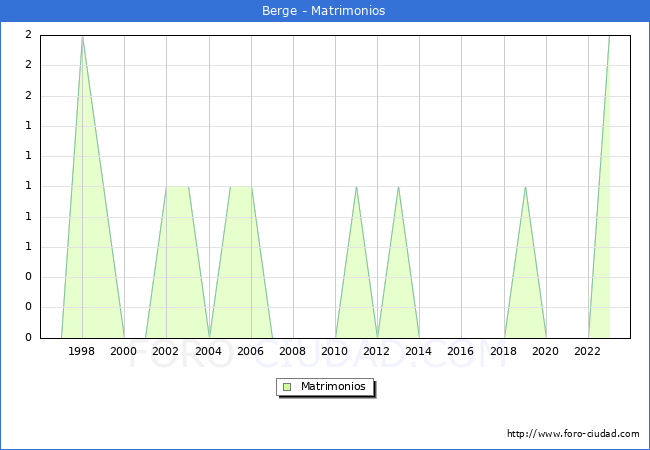Click the 2014 x-axis label
Viewport: 650px width, 450px height.
pos(419,351)
